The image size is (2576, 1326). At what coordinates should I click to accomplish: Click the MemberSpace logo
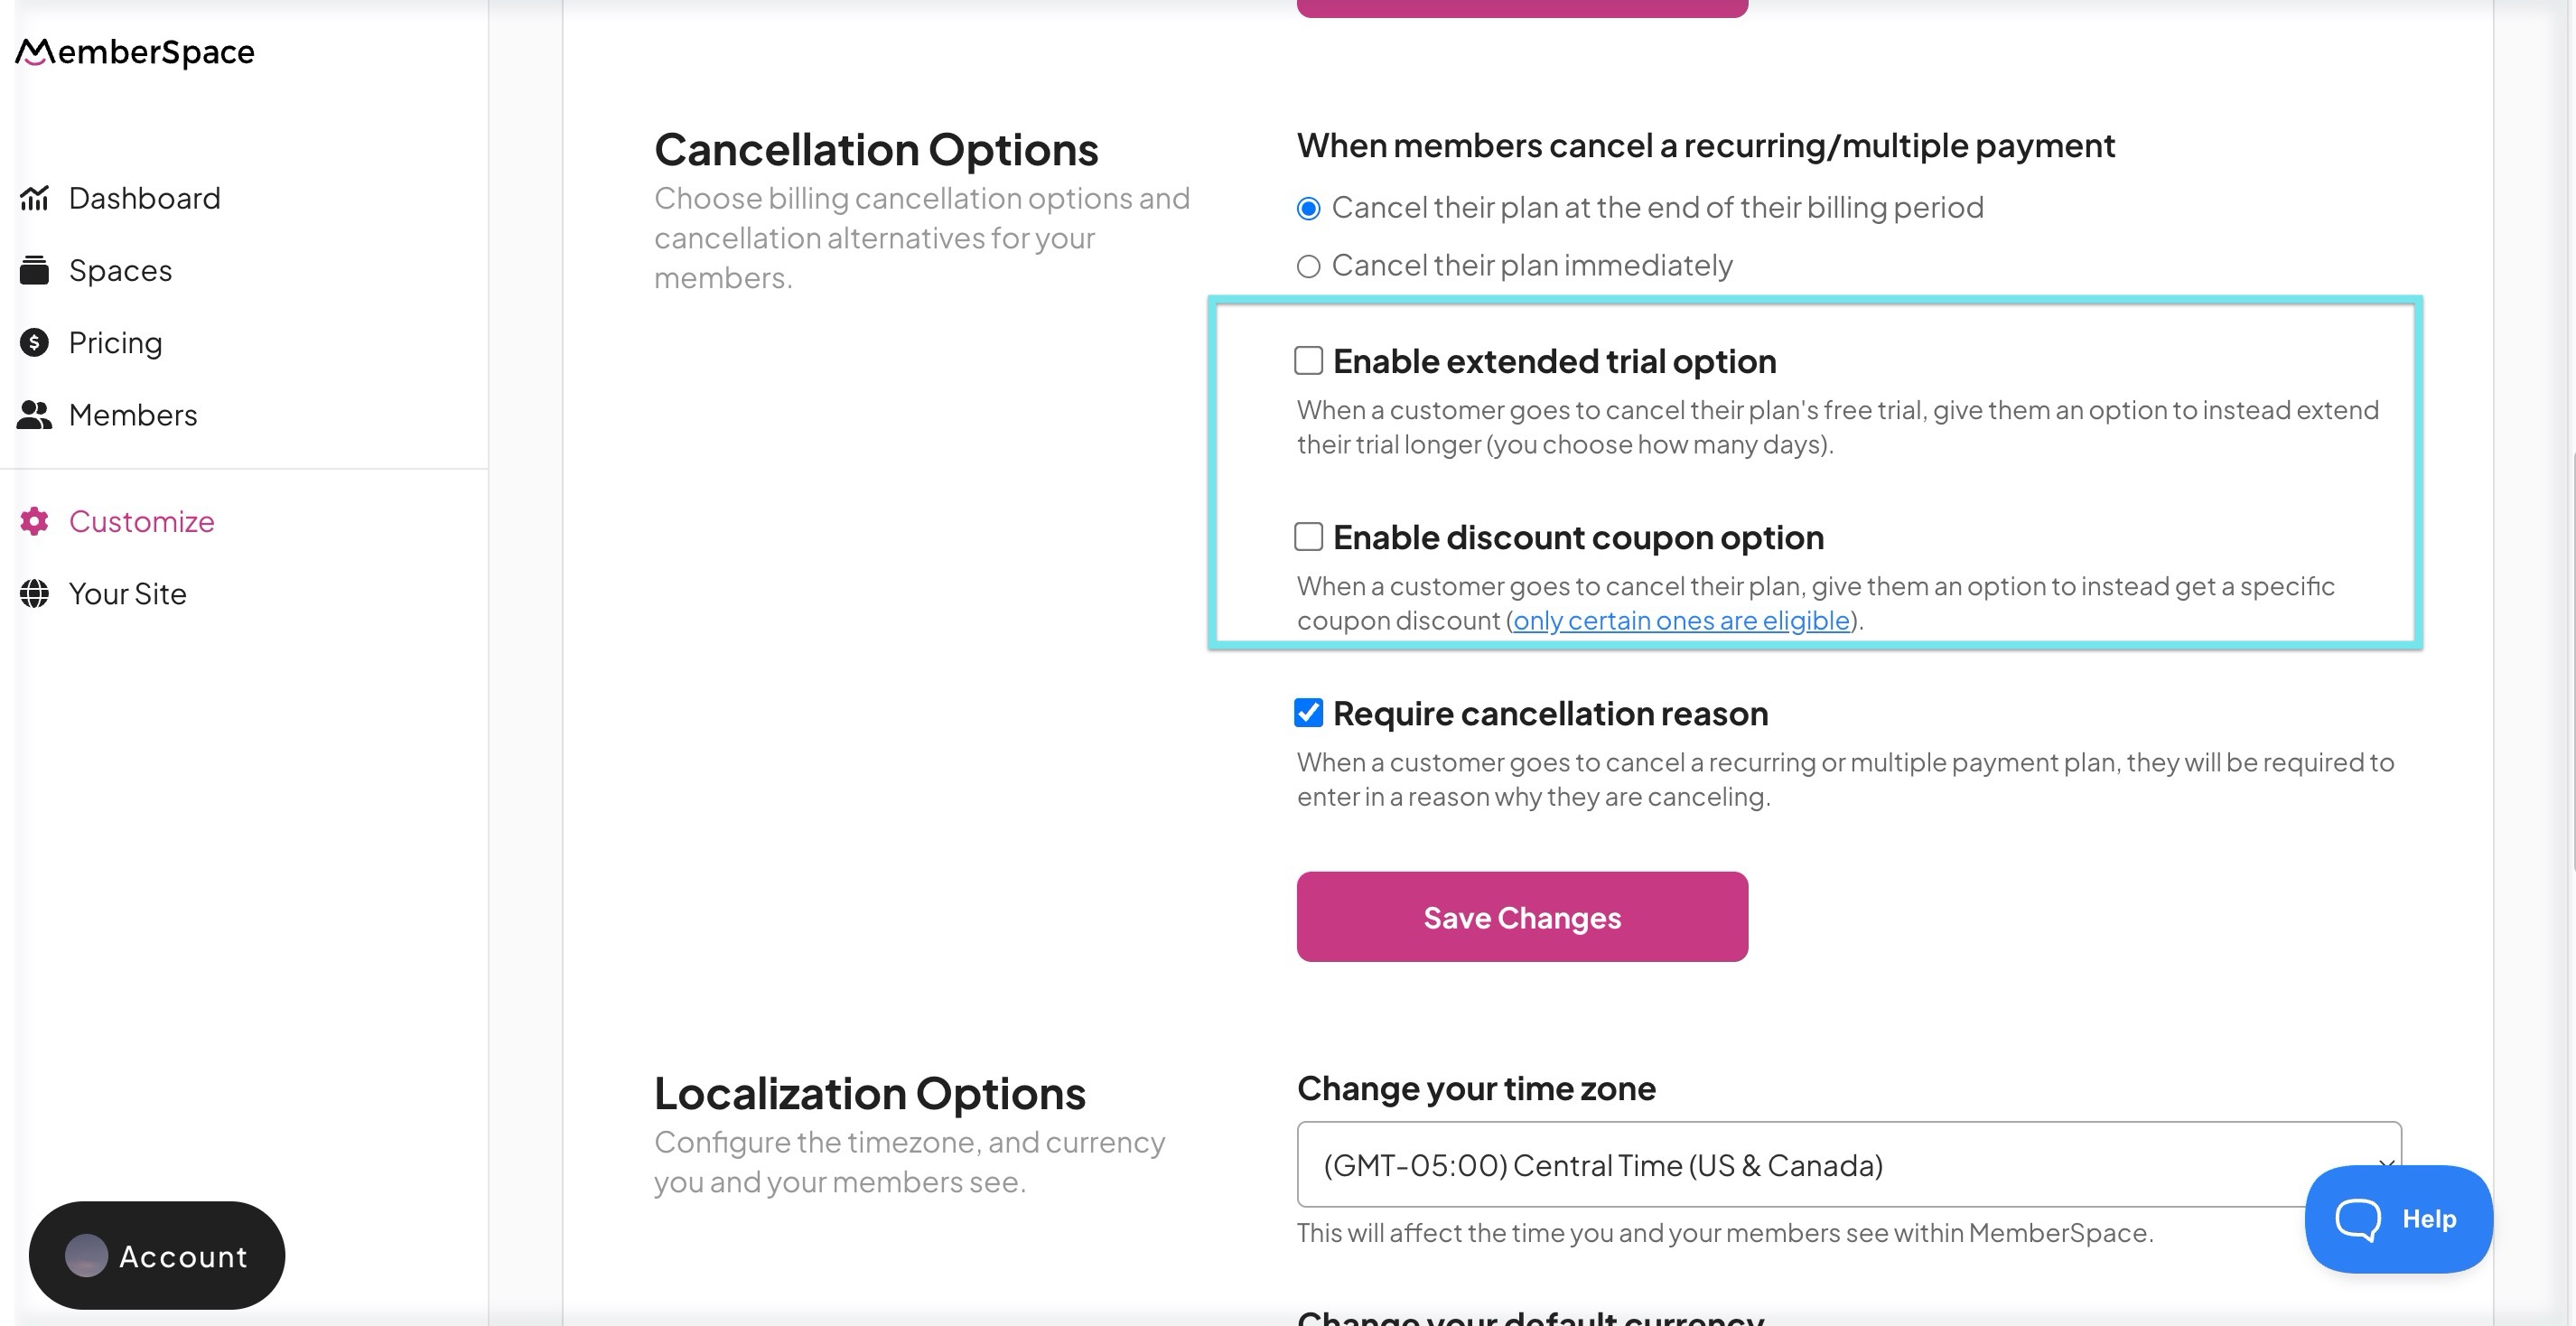click(135, 52)
